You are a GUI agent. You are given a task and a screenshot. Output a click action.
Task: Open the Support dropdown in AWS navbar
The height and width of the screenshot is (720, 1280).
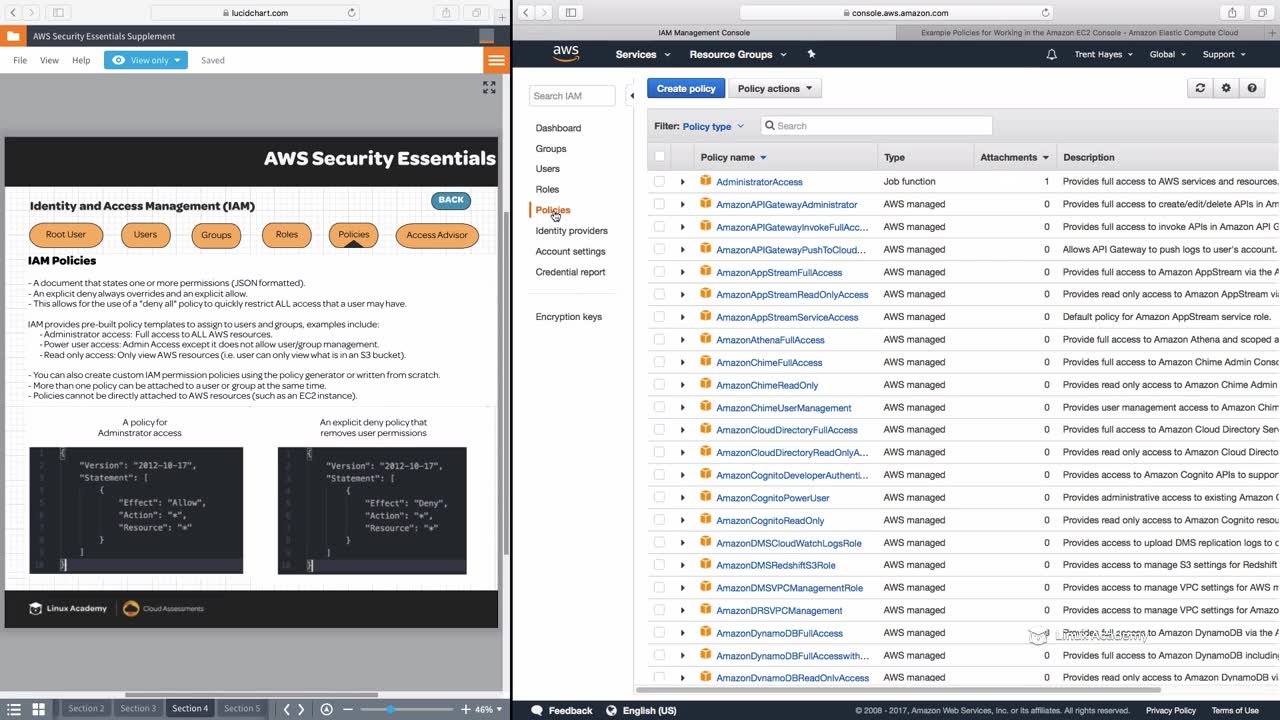pyautogui.click(x=1224, y=54)
